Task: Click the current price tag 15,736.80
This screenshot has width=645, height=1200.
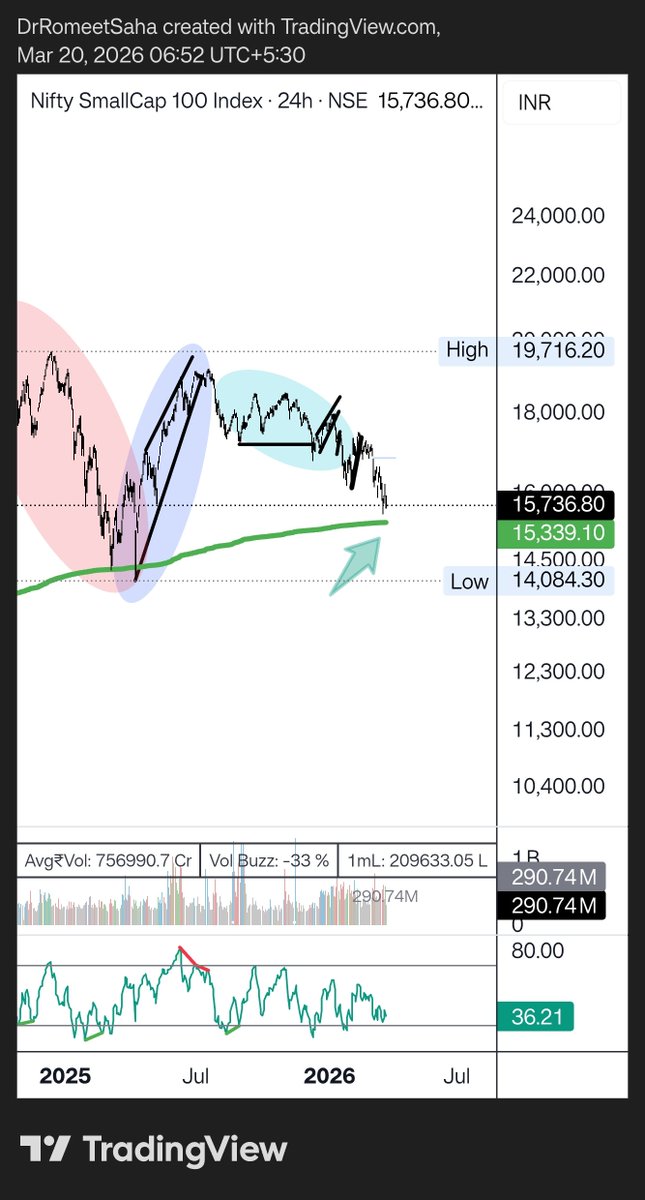Action: point(555,506)
